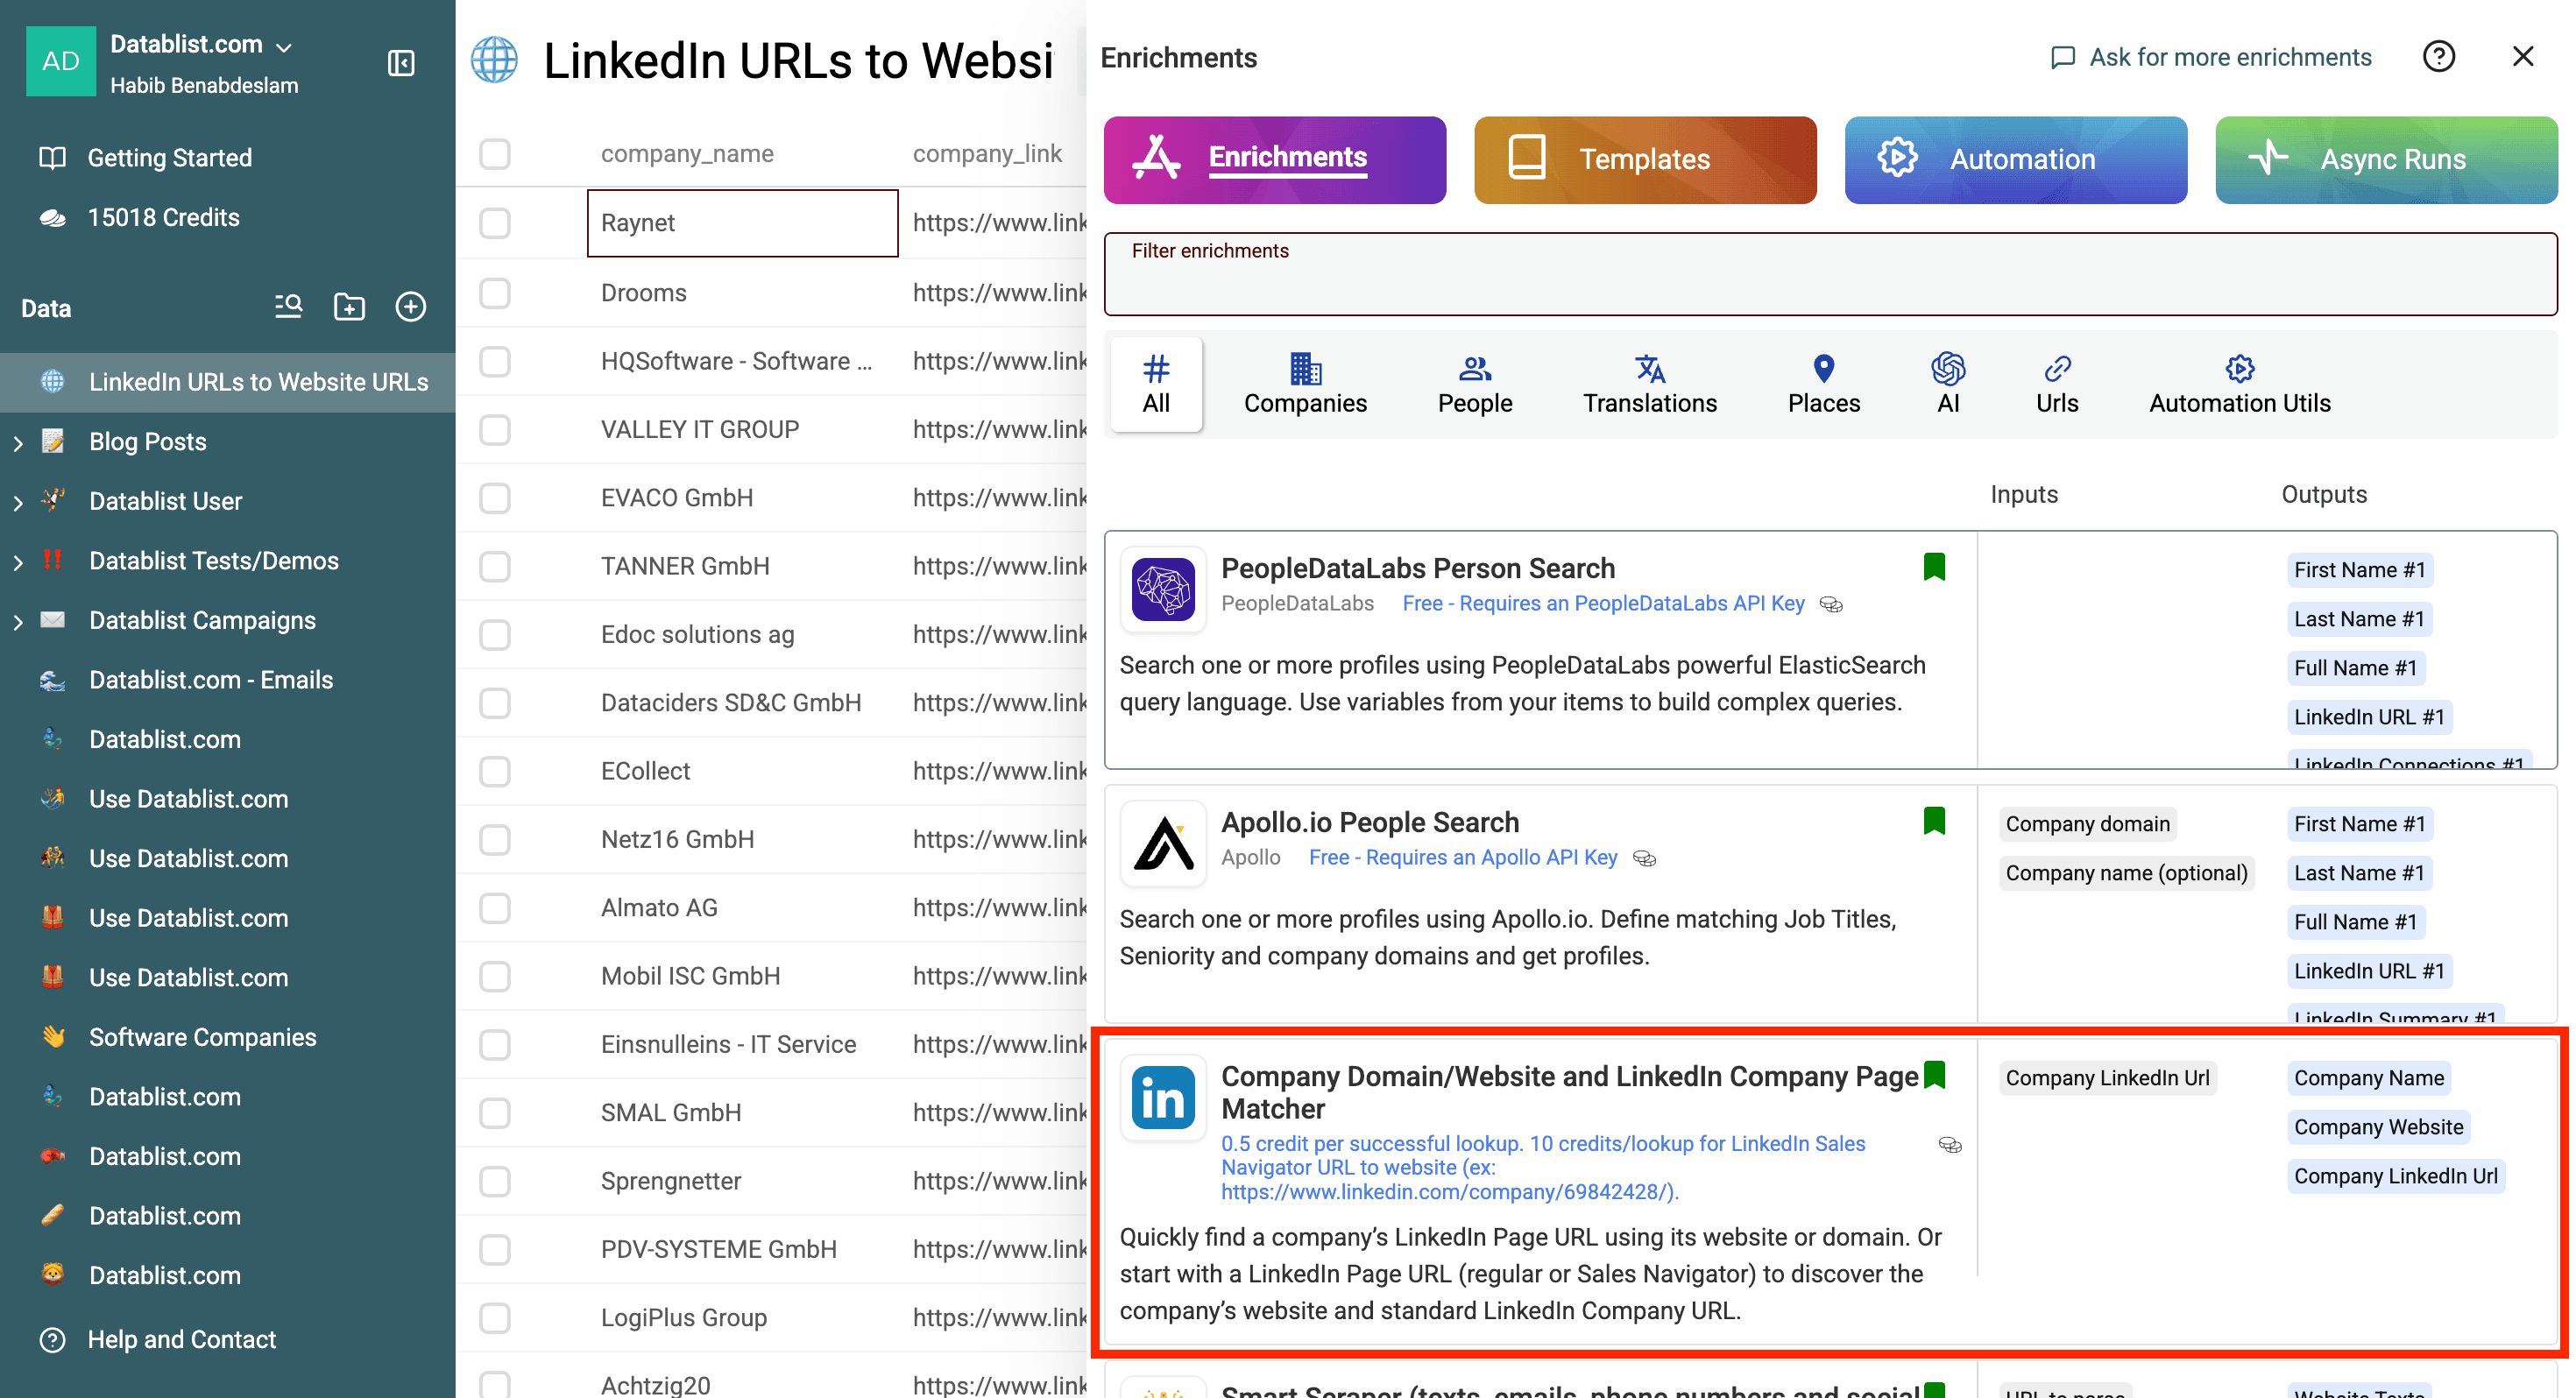
Task: Check the checkbox next to Raynet
Action: point(495,223)
